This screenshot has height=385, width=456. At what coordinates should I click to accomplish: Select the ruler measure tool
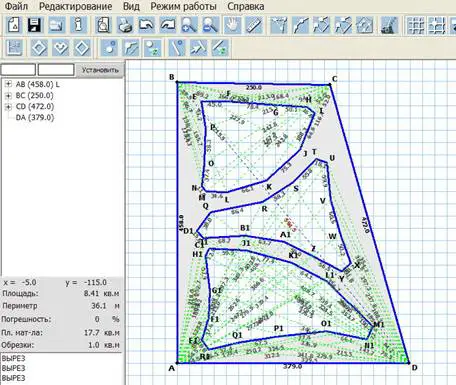254,25
